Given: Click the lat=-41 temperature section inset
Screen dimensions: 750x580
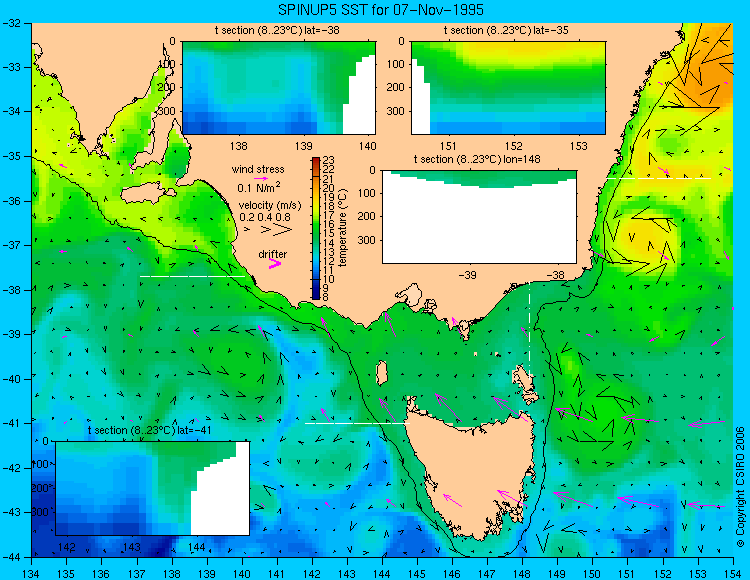Looking at the screenshot, I should pos(153,488).
